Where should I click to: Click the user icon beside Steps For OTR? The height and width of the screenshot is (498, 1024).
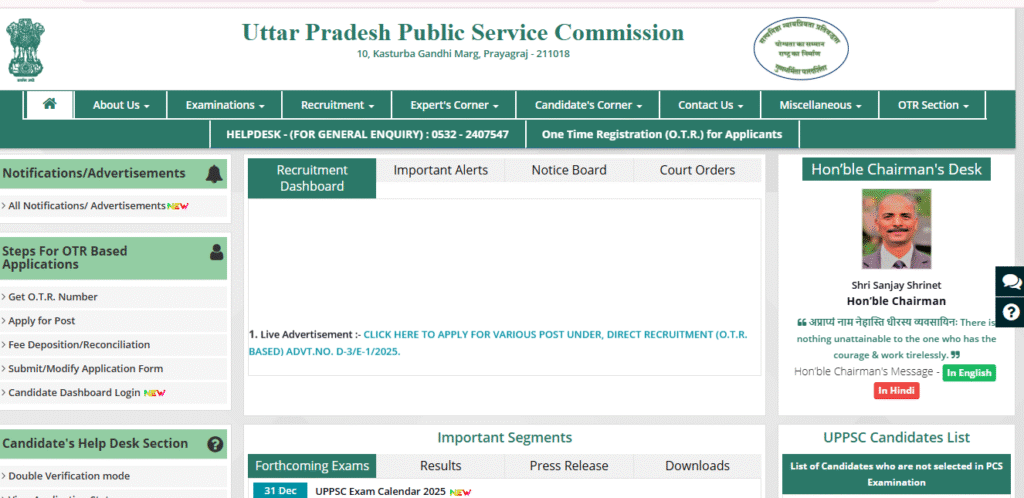coord(216,251)
